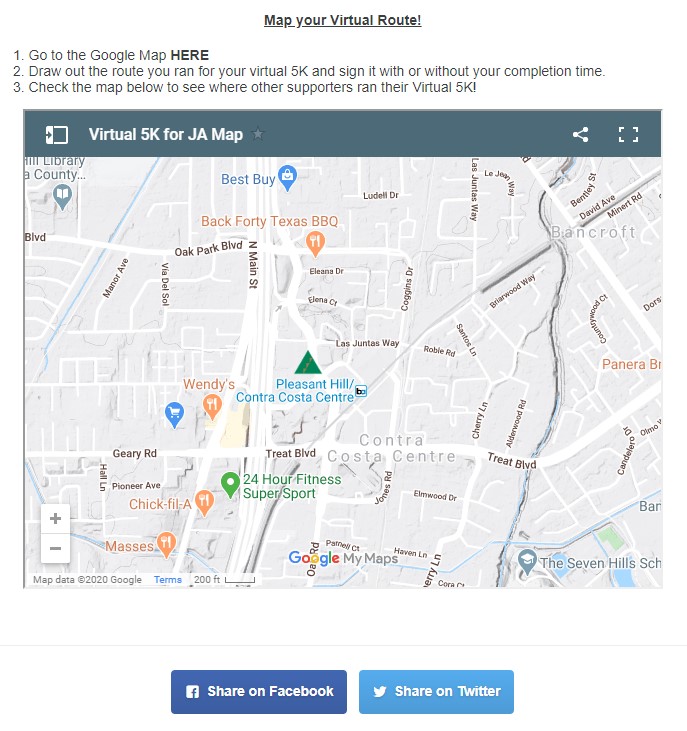Click the 24 Hour Fitness Super Sport label
The width and height of the screenshot is (687, 731).
292,486
